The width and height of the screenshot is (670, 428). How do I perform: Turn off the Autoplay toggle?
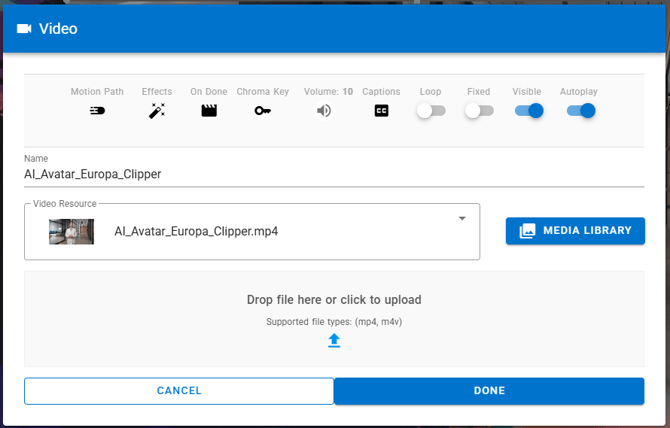tap(580, 111)
